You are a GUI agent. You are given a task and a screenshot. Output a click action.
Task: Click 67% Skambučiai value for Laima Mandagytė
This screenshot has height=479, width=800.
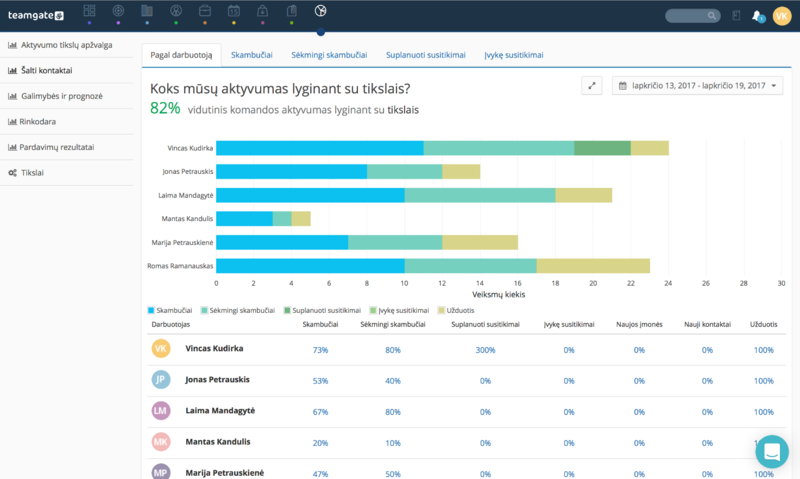[x=320, y=412]
